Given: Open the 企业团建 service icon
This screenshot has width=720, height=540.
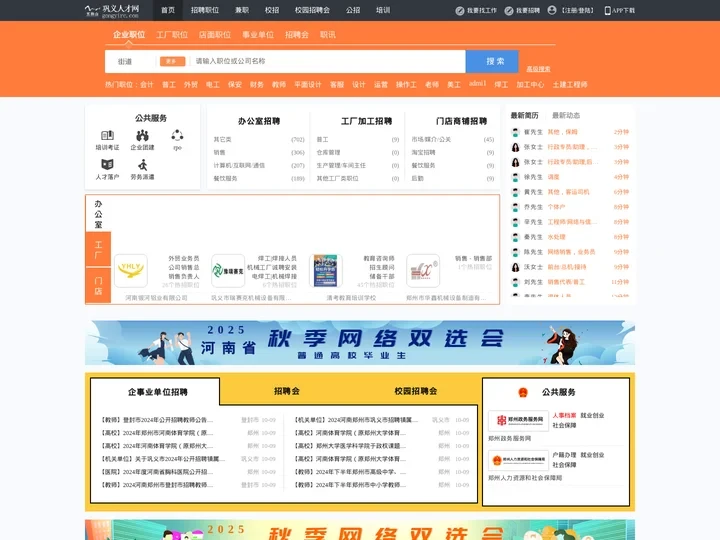Looking at the screenshot, I should [x=142, y=135].
